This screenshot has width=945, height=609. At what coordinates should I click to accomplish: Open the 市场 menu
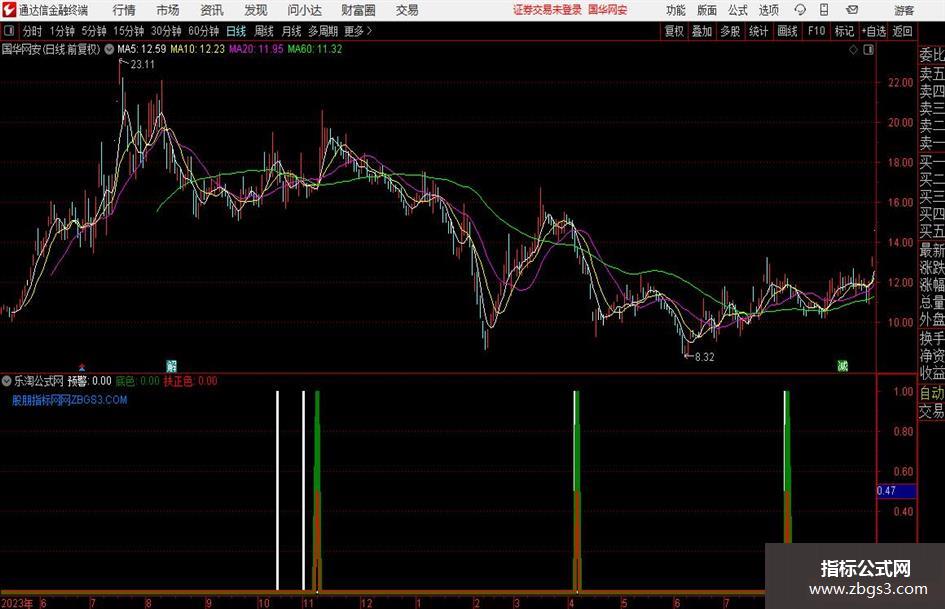(x=168, y=10)
